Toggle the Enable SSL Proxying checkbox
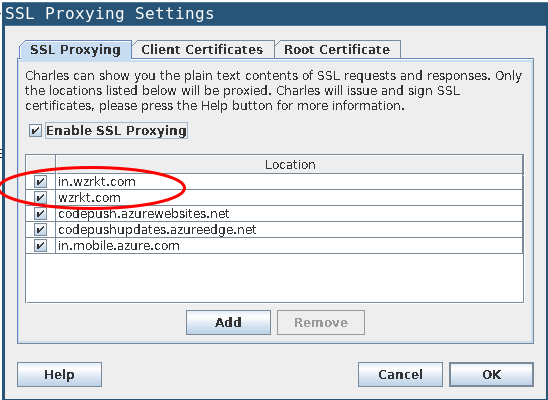Screen dimensions: 548x400 (35, 131)
